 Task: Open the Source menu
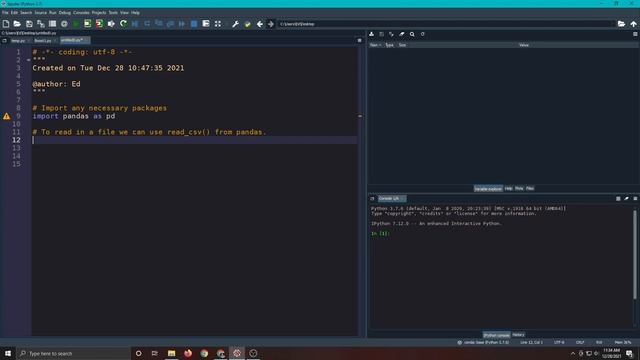pos(40,13)
